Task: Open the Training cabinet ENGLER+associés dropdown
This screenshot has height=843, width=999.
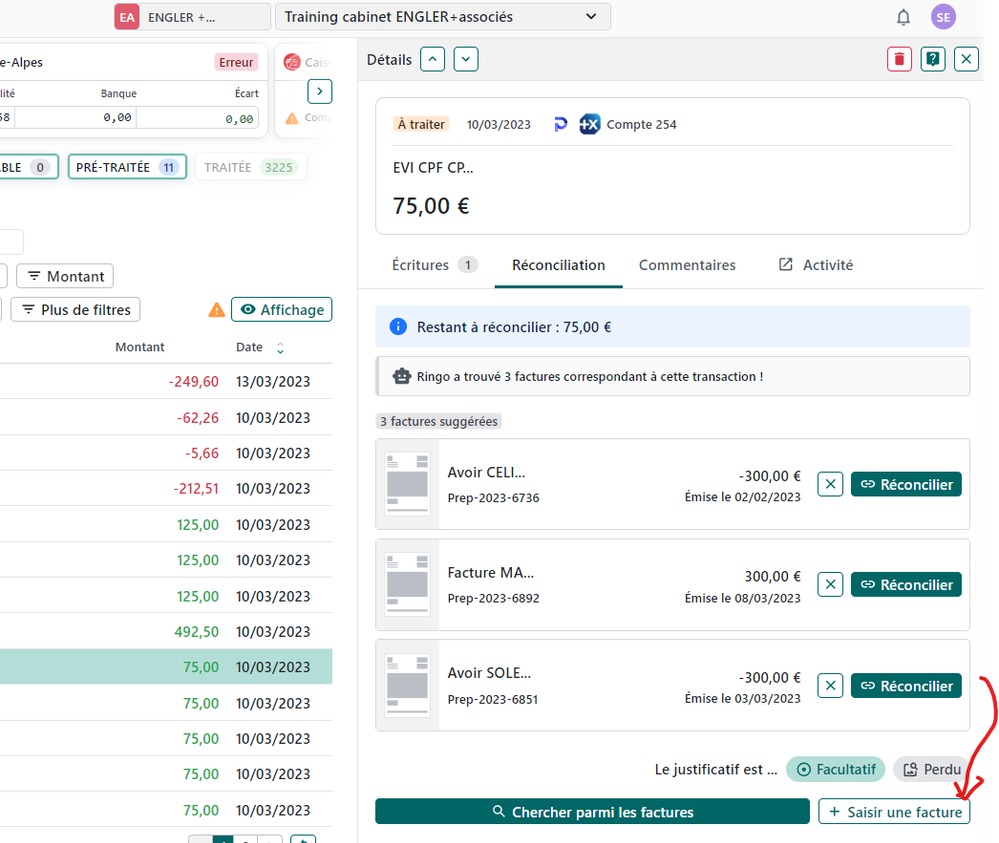Action: coord(442,17)
